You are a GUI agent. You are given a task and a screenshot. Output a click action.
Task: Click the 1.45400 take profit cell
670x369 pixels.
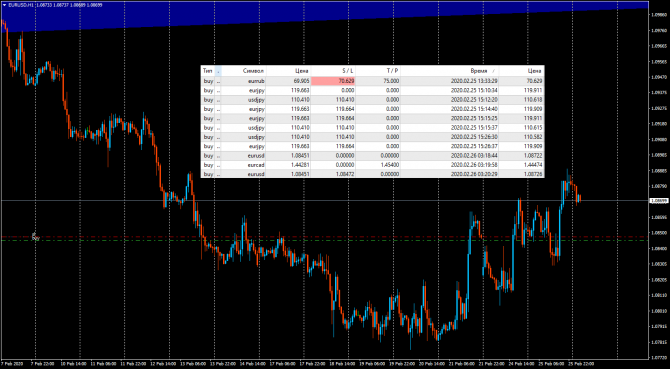tap(378, 165)
